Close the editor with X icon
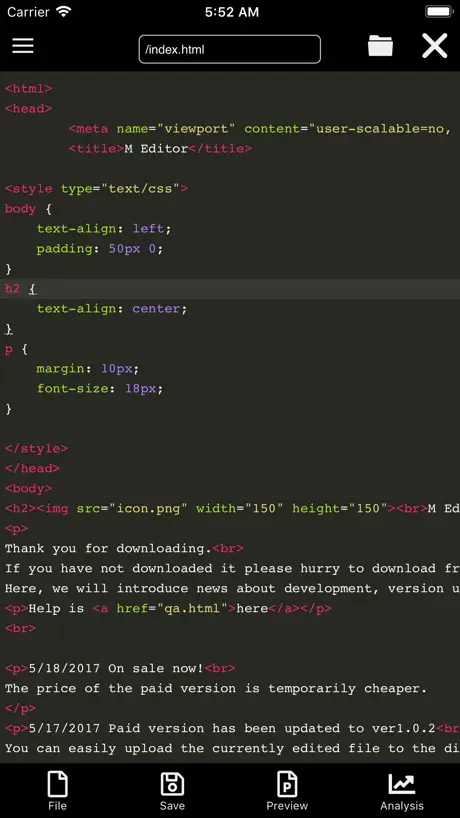The image size is (460, 818). [434, 46]
